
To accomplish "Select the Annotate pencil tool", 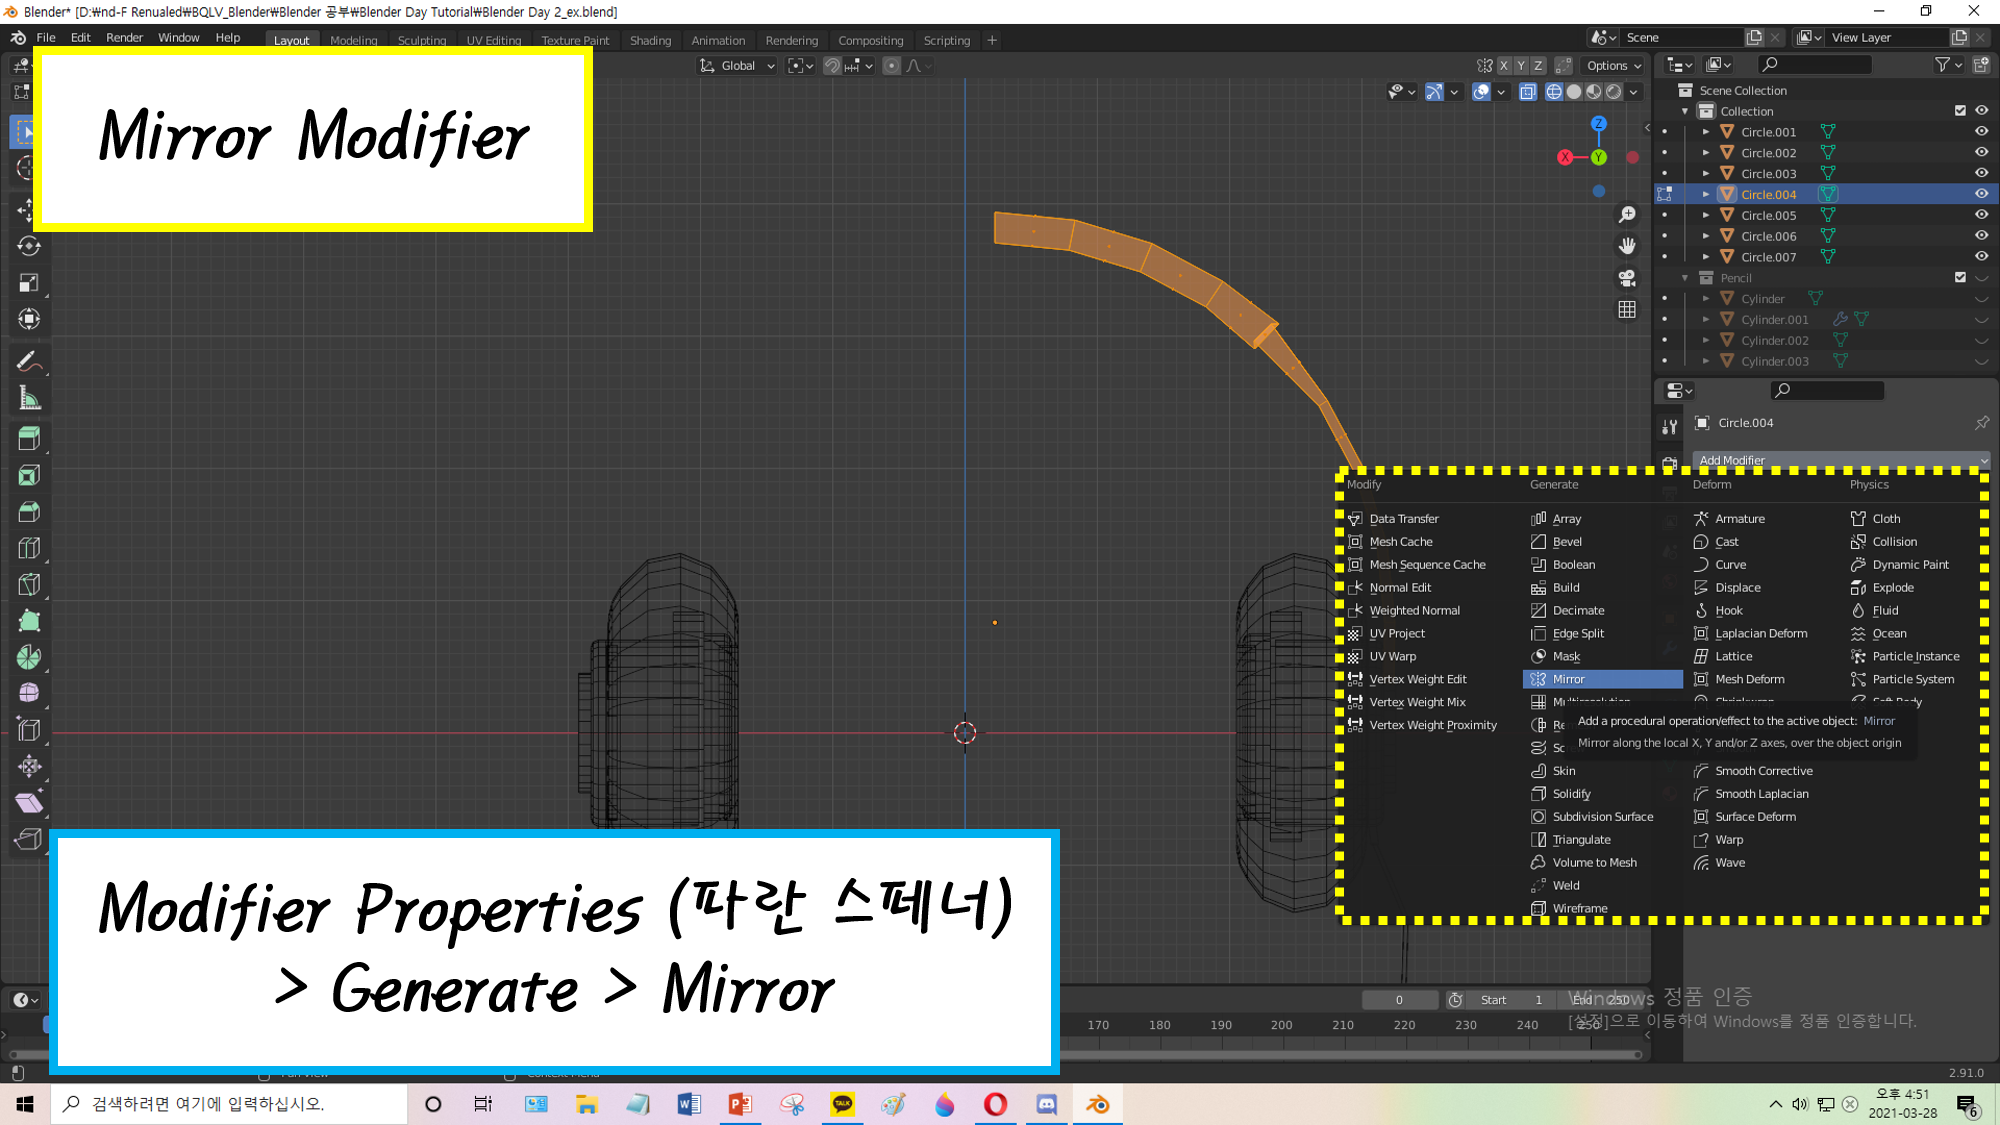I will point(28,361).
